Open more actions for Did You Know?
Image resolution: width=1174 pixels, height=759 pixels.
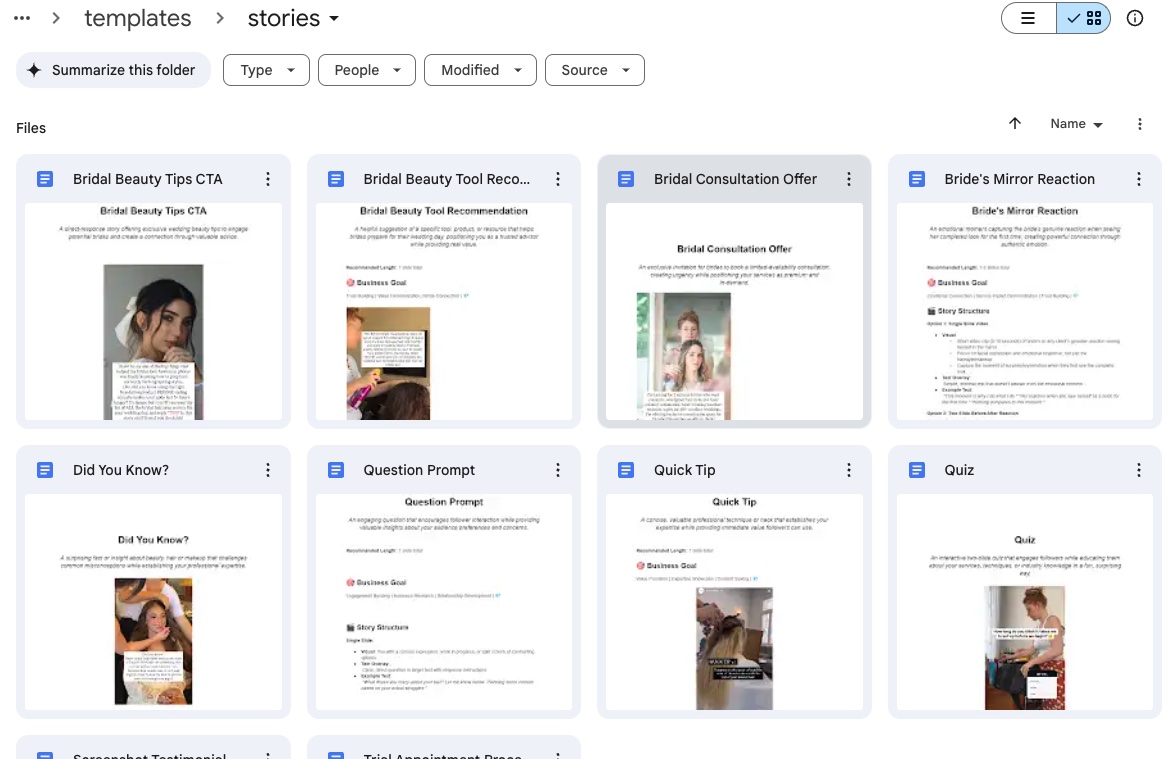(267, 469)
